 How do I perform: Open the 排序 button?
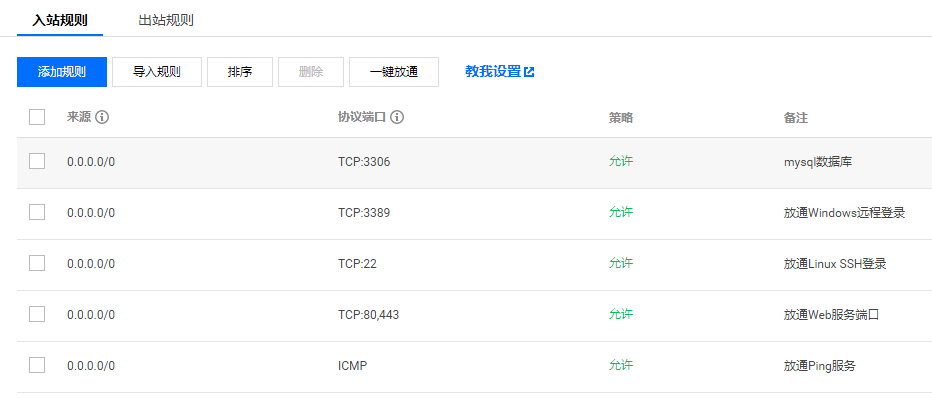click(240, 72)
